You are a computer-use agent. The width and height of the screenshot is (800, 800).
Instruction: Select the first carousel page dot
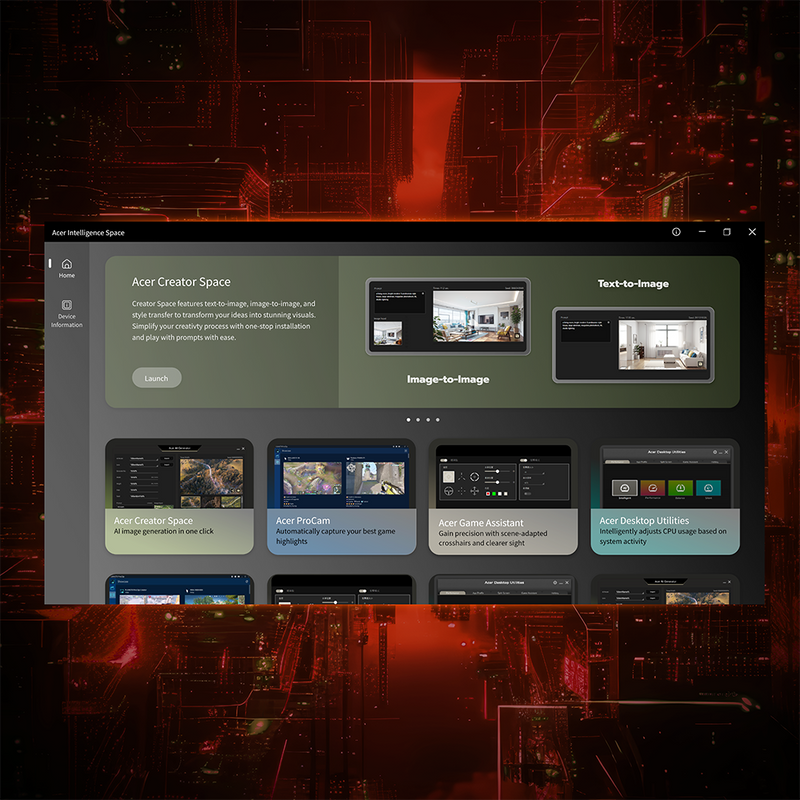click(x=408, y=420)
